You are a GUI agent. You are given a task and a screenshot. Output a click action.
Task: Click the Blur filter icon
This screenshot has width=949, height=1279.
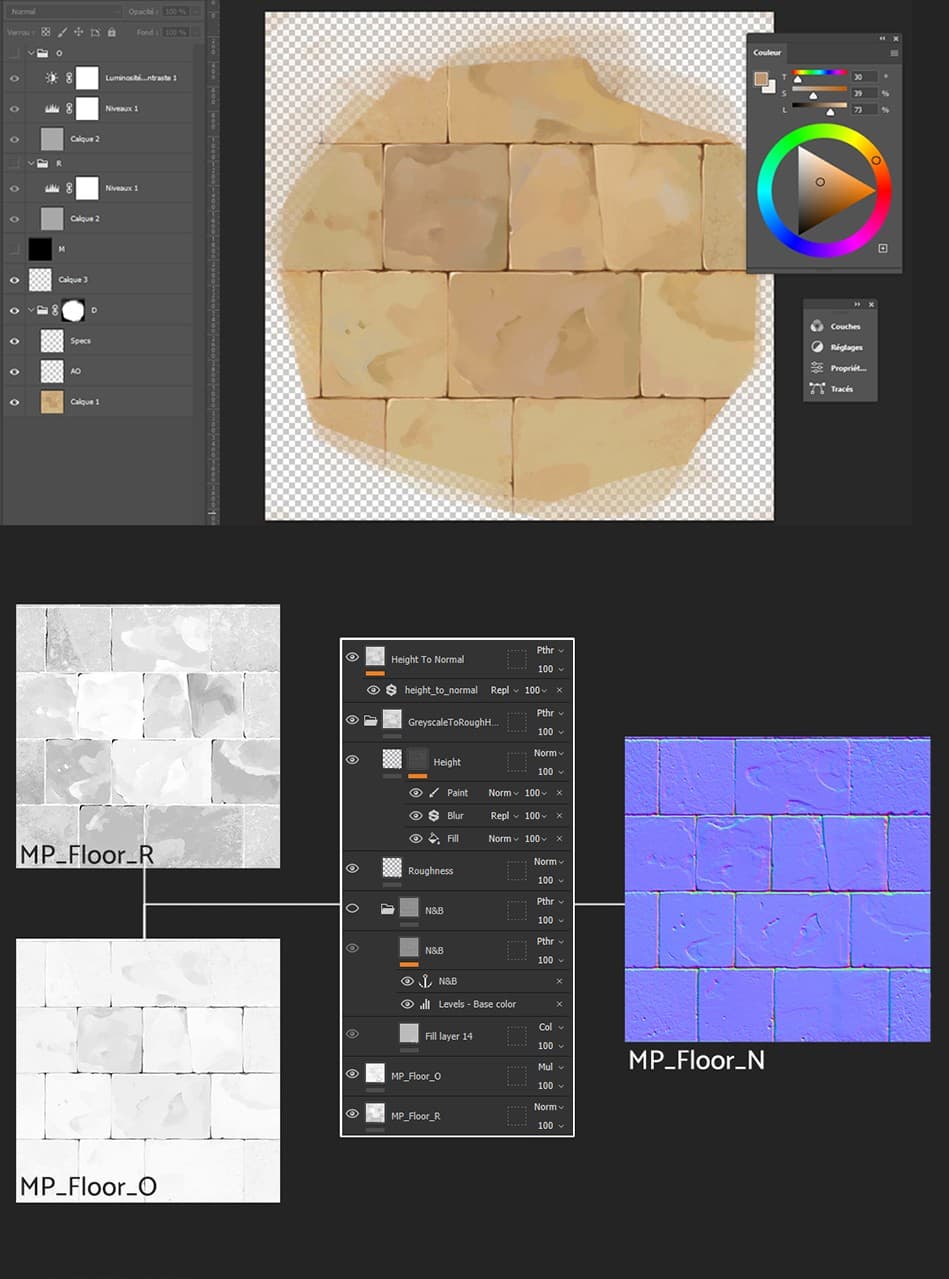coord(434,816)
